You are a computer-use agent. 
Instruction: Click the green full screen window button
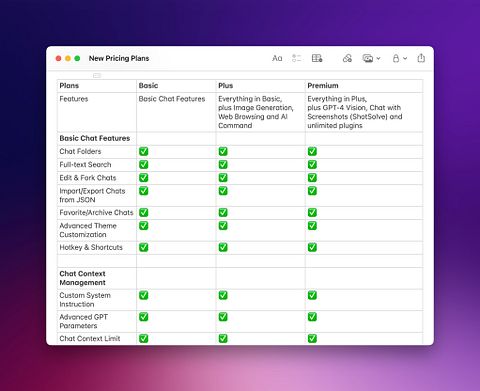point(77,58)
